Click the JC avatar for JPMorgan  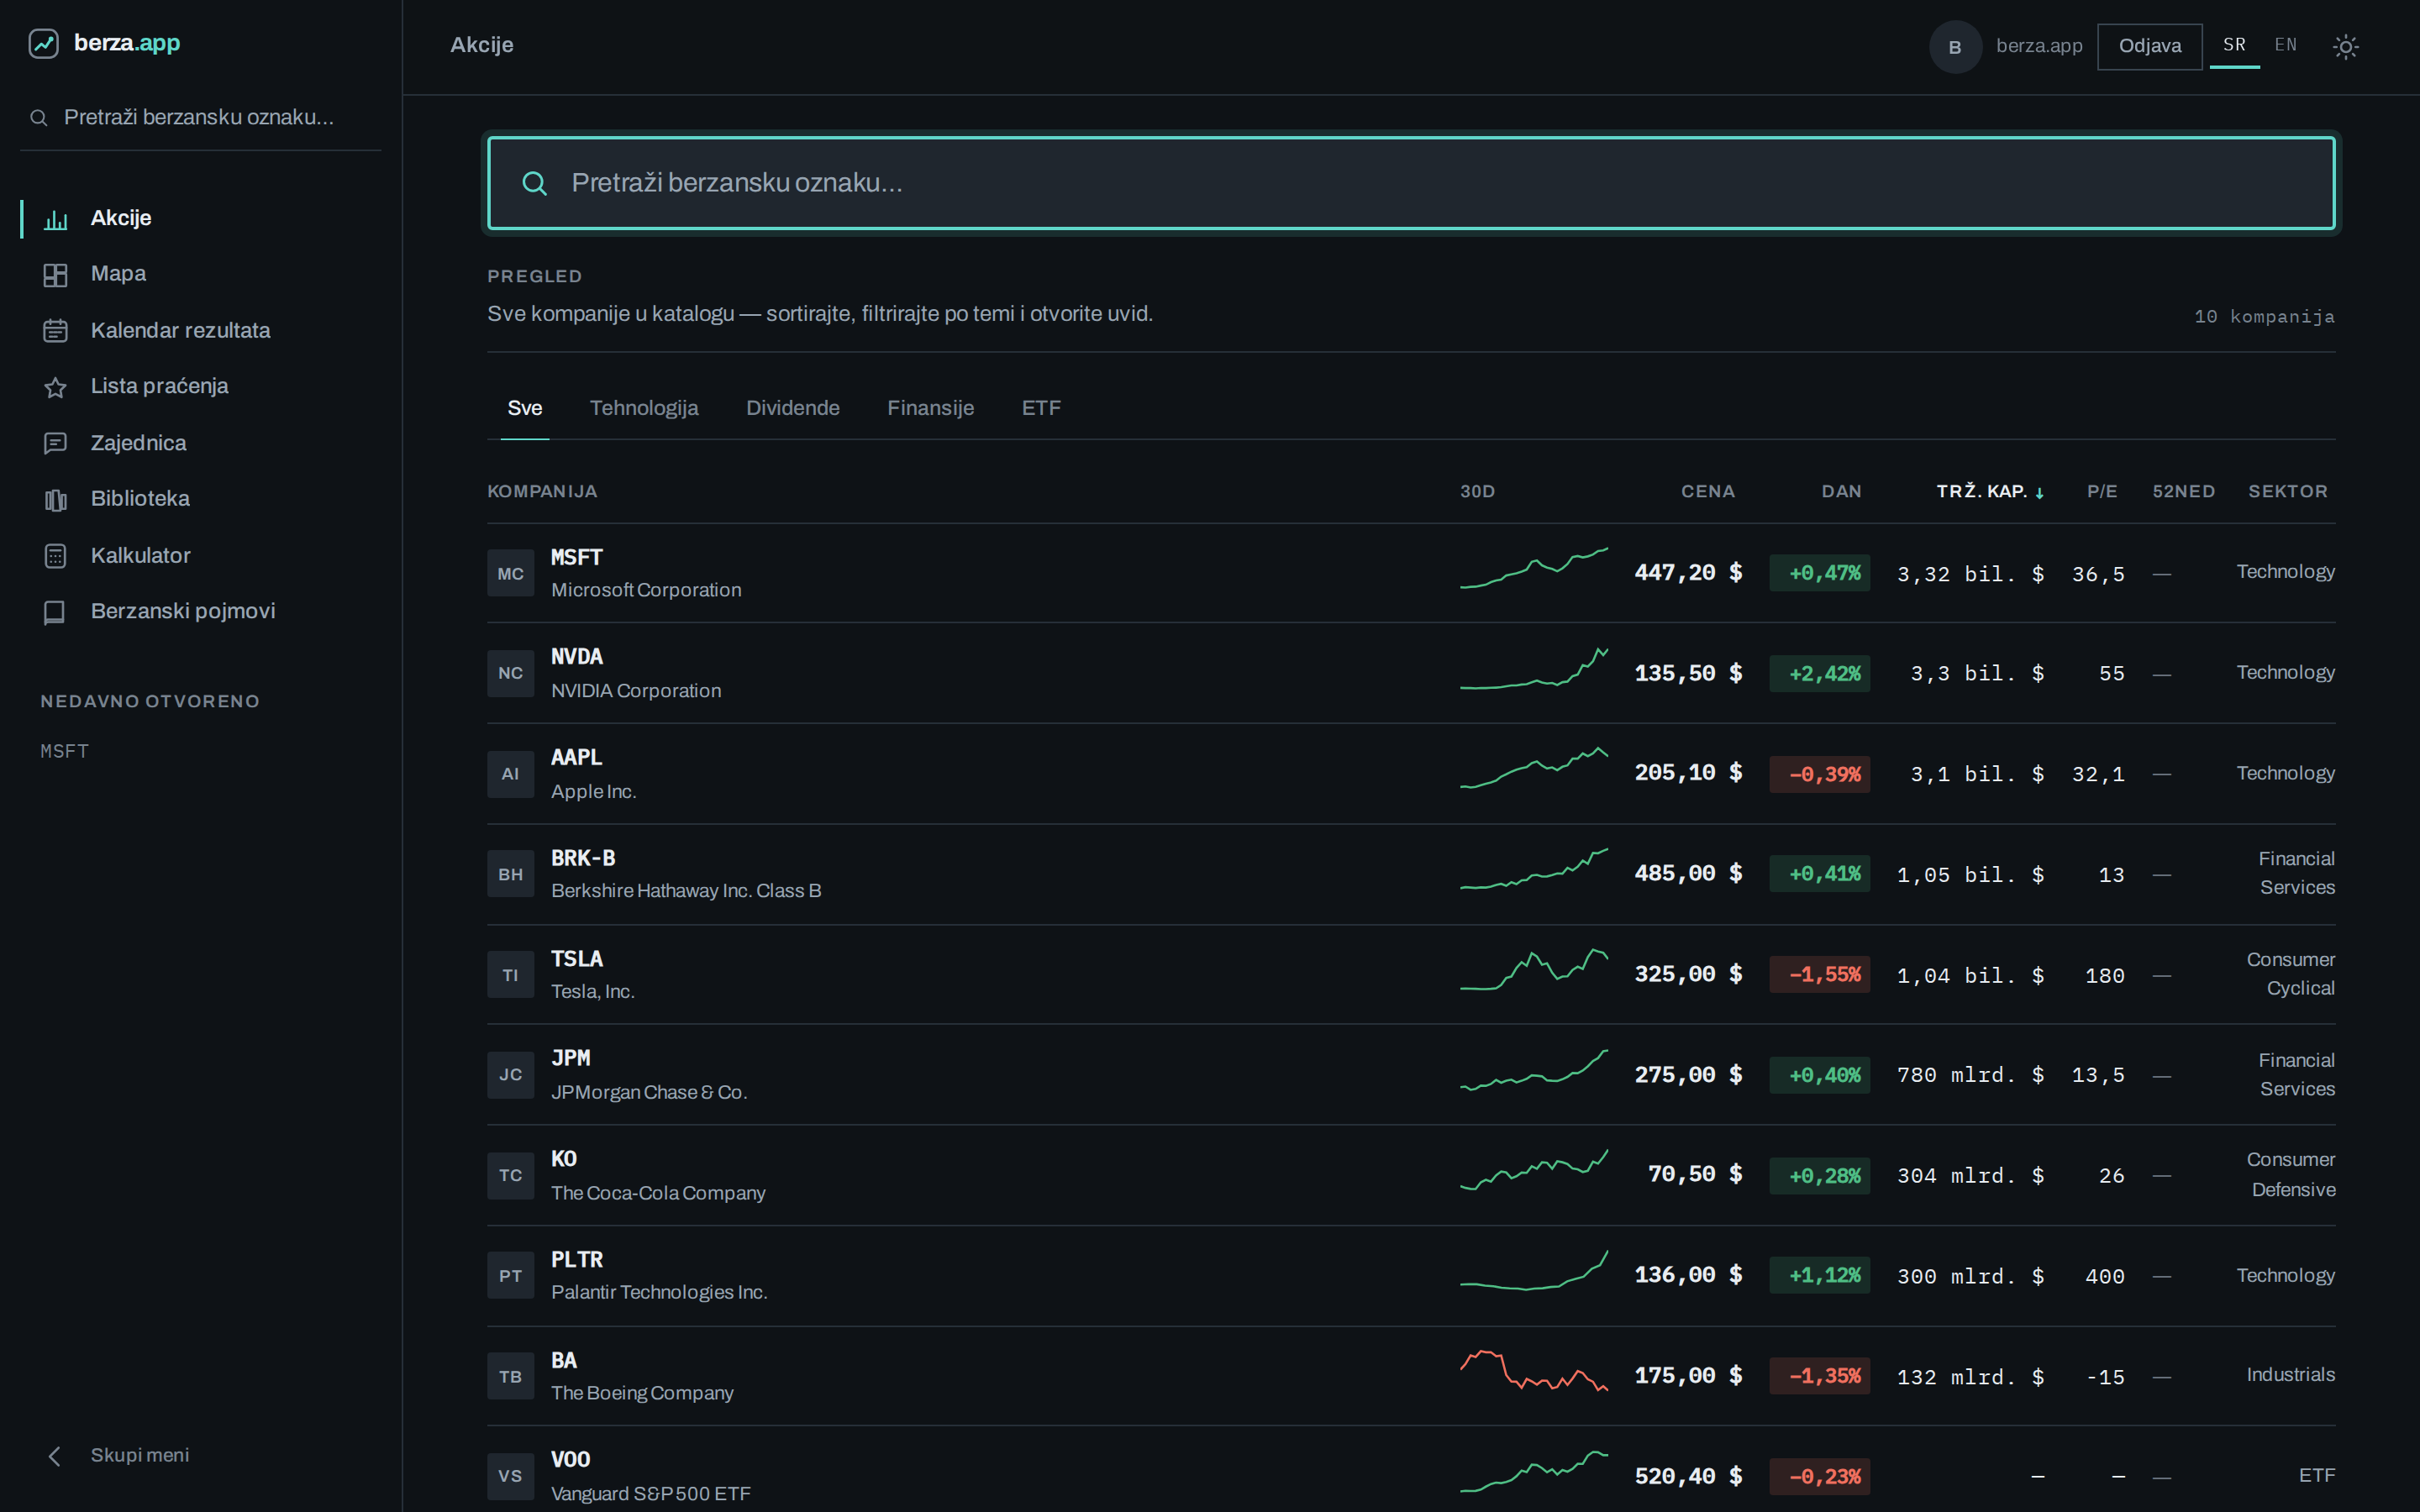[510, 1075]
